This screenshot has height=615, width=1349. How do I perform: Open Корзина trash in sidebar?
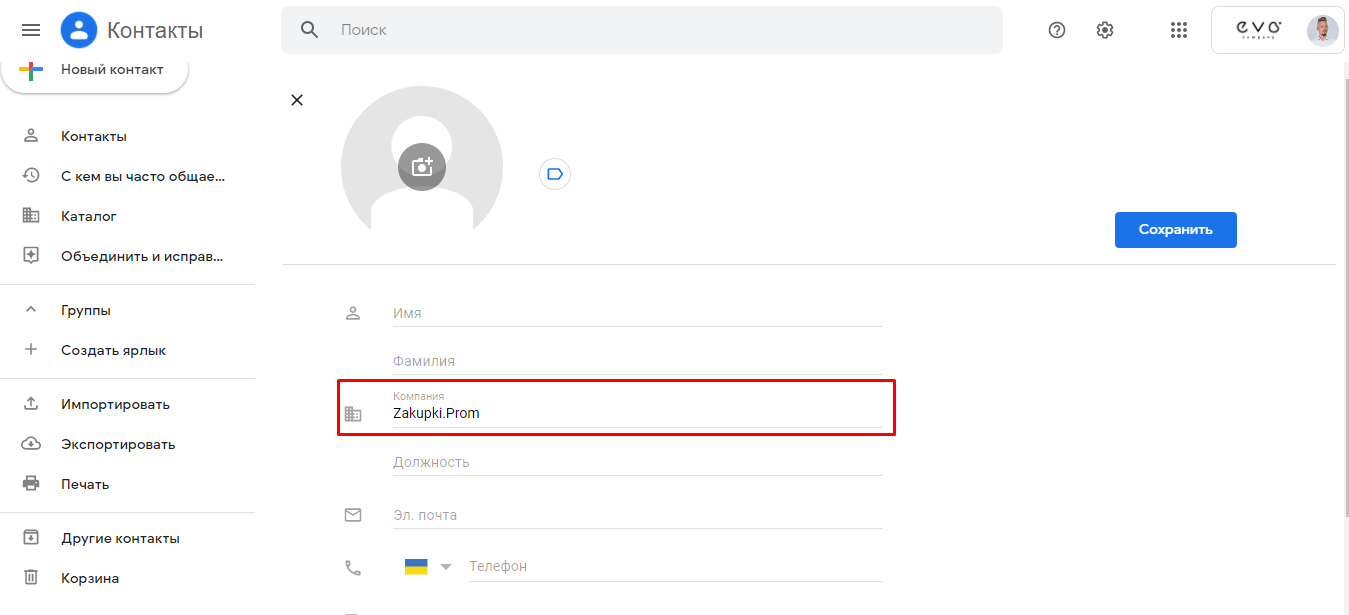tap(89, 578)
